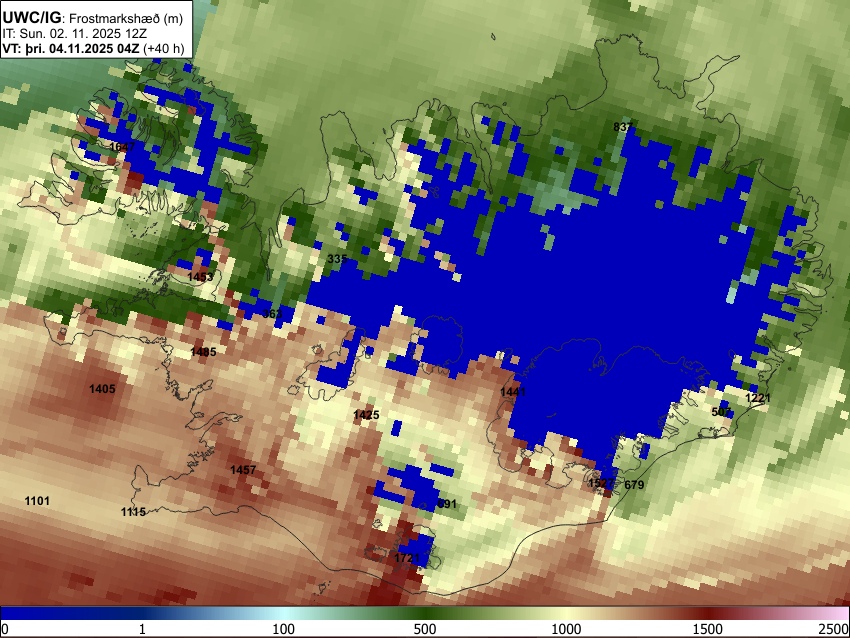The width and height of the screenshot is (850, 638).
Task: Click the map value 1115
Action: (133, 512)
